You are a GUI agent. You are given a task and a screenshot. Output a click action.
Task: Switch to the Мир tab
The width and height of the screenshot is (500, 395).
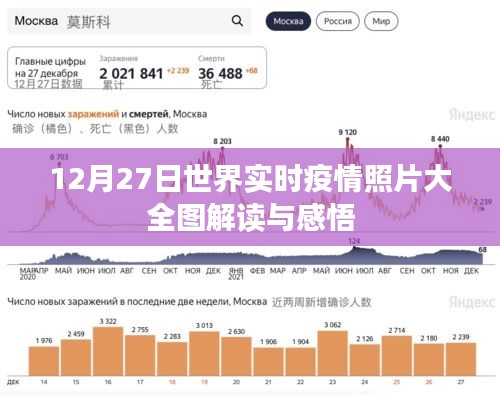381,21
